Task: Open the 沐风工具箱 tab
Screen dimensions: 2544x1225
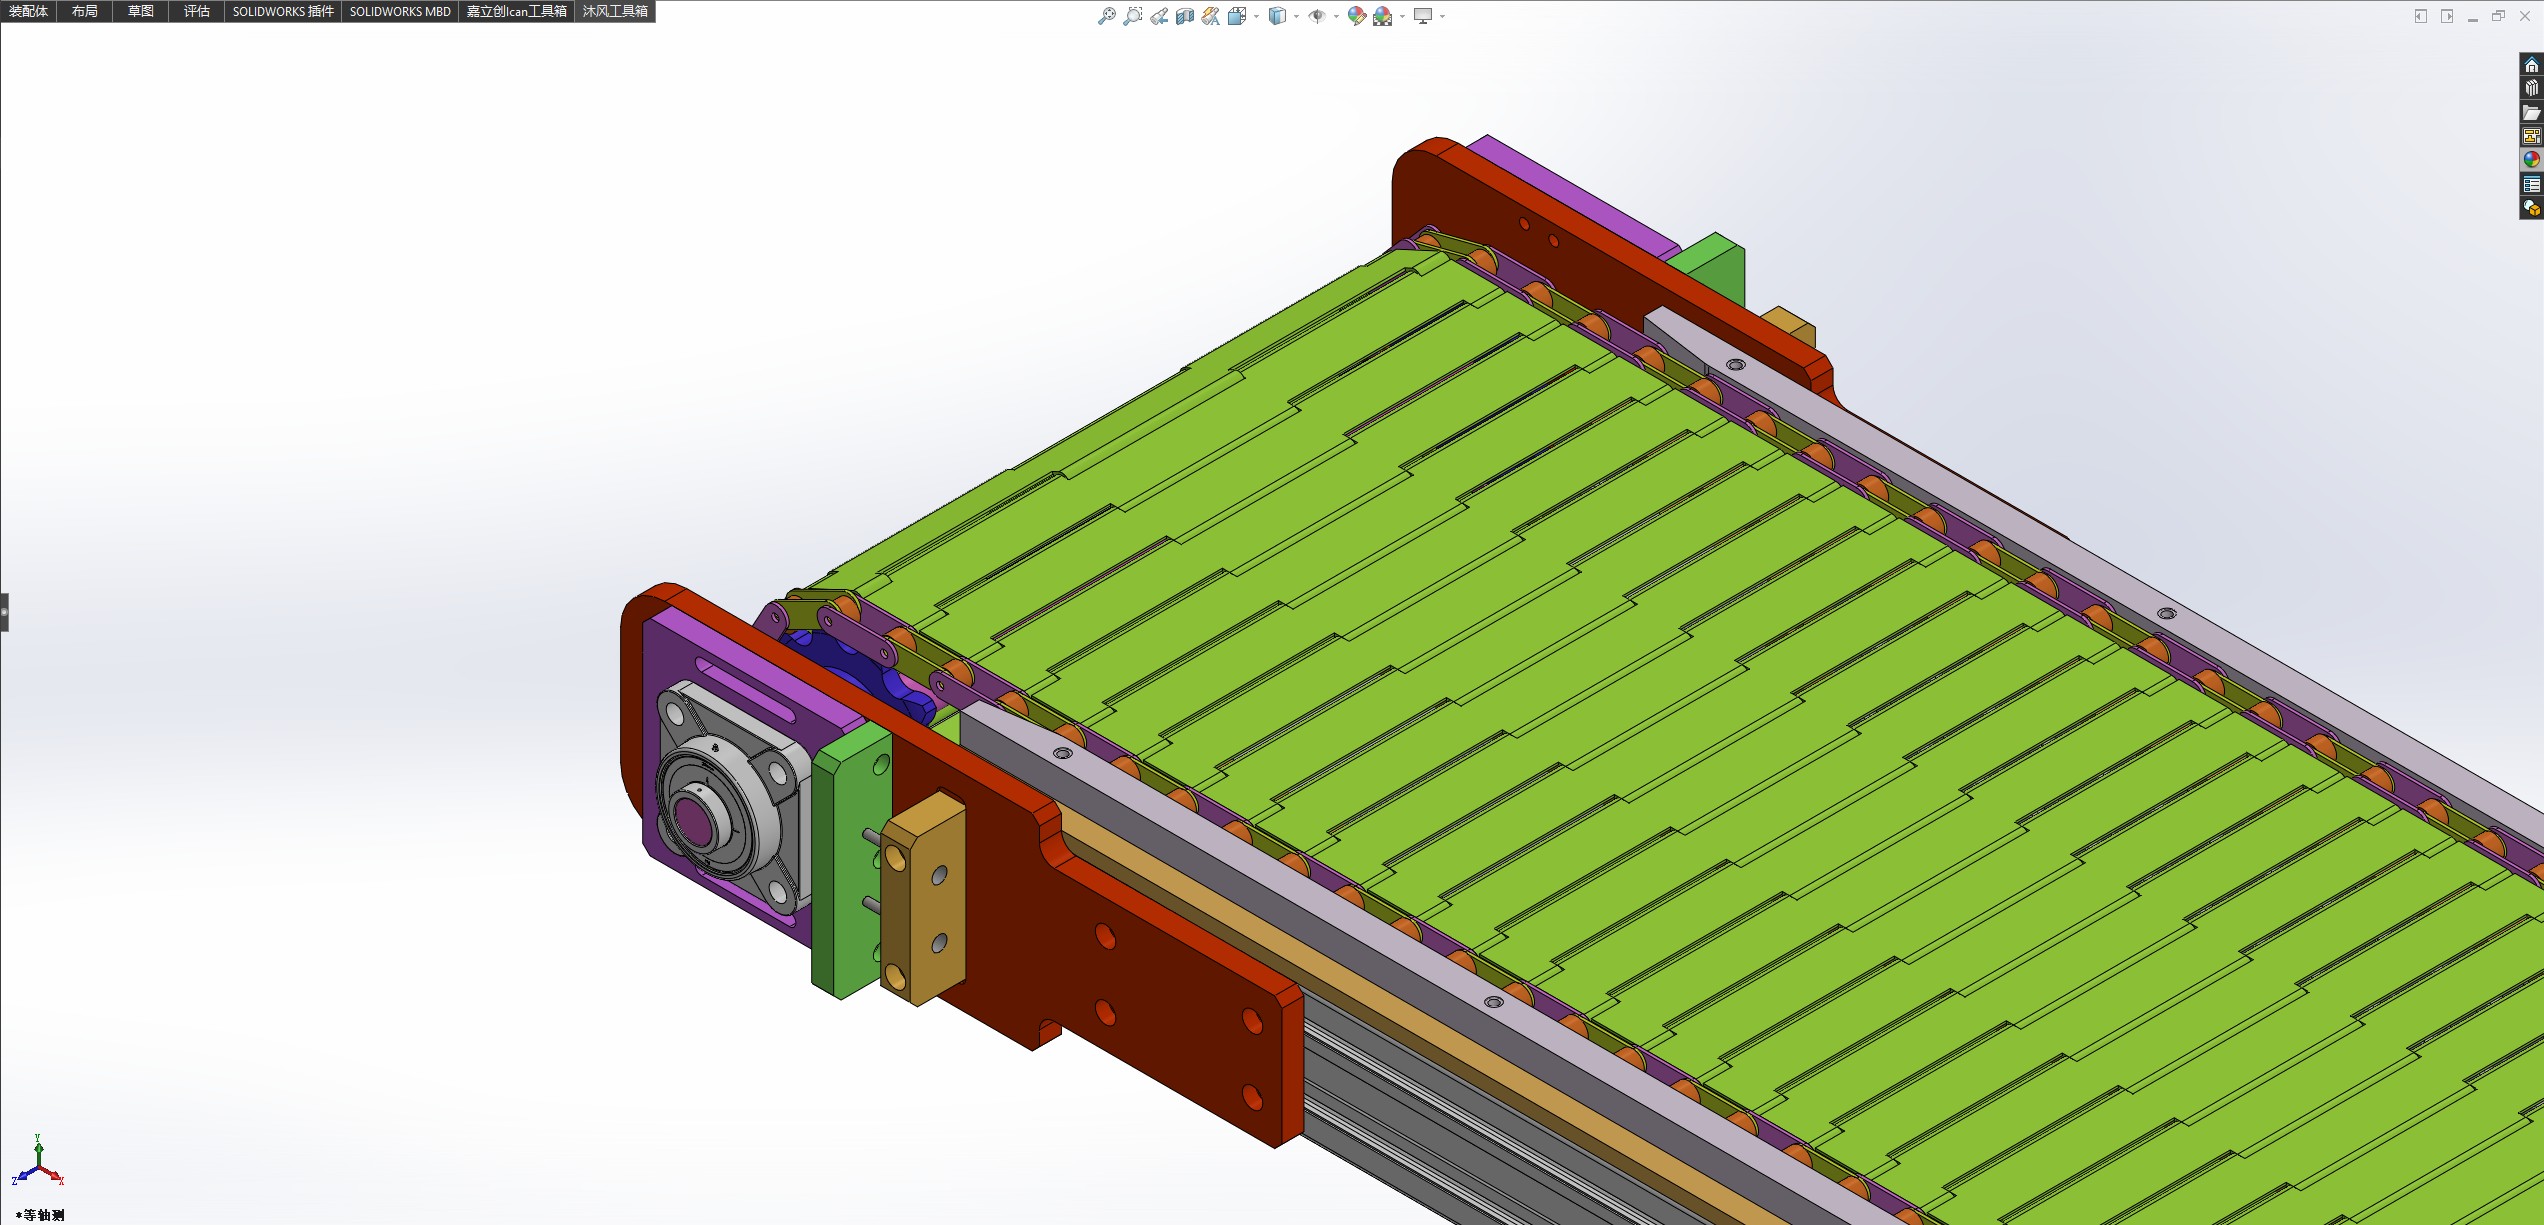Action: [615, 12]
